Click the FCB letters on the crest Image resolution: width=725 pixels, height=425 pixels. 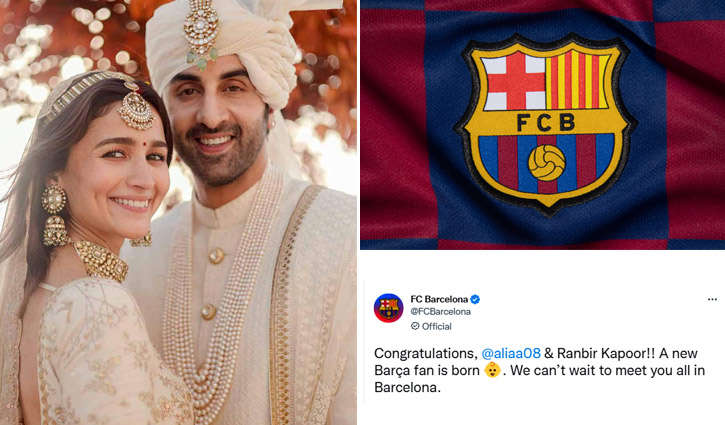pyautogui.click(x=546, y=123)
